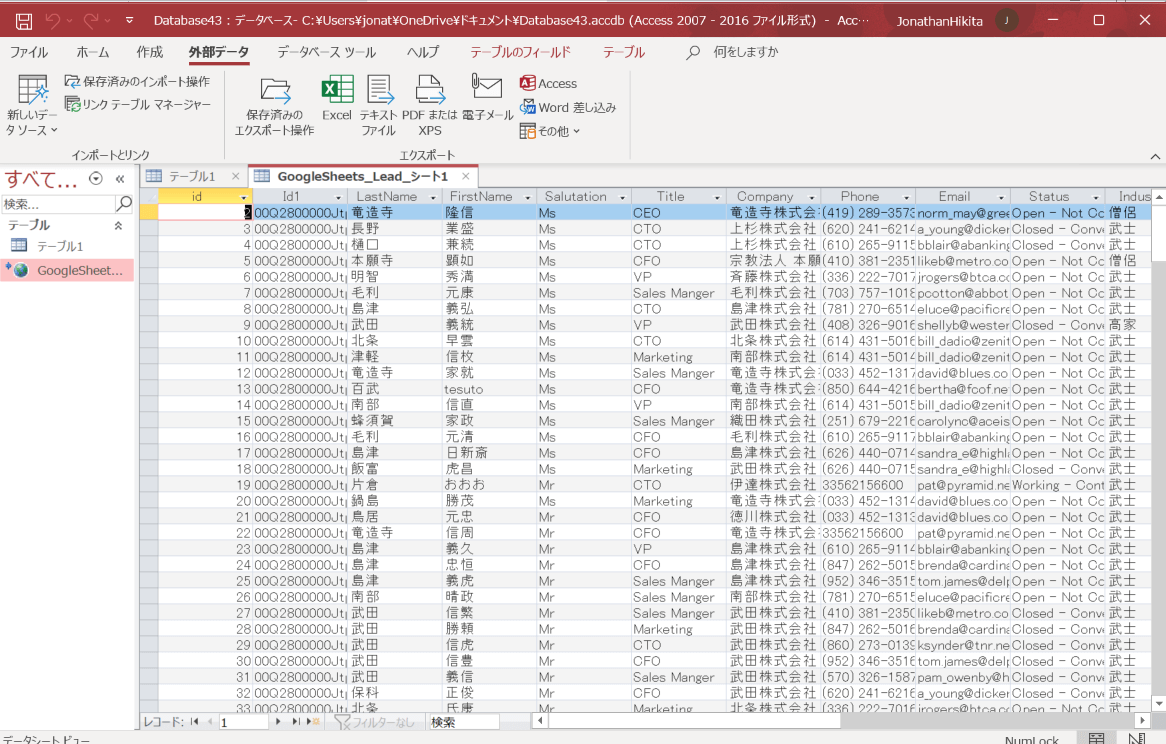
Task: Close the GoogleSheets_Lead_シート1 tab
Action: [466, 176]
